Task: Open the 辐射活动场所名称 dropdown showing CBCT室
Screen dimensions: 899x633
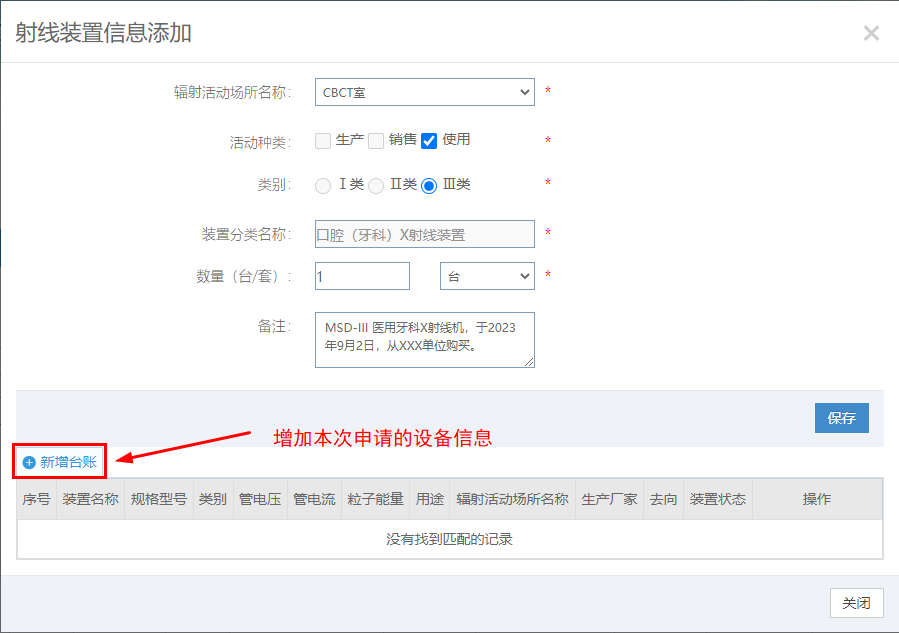Action: [425, 92]
